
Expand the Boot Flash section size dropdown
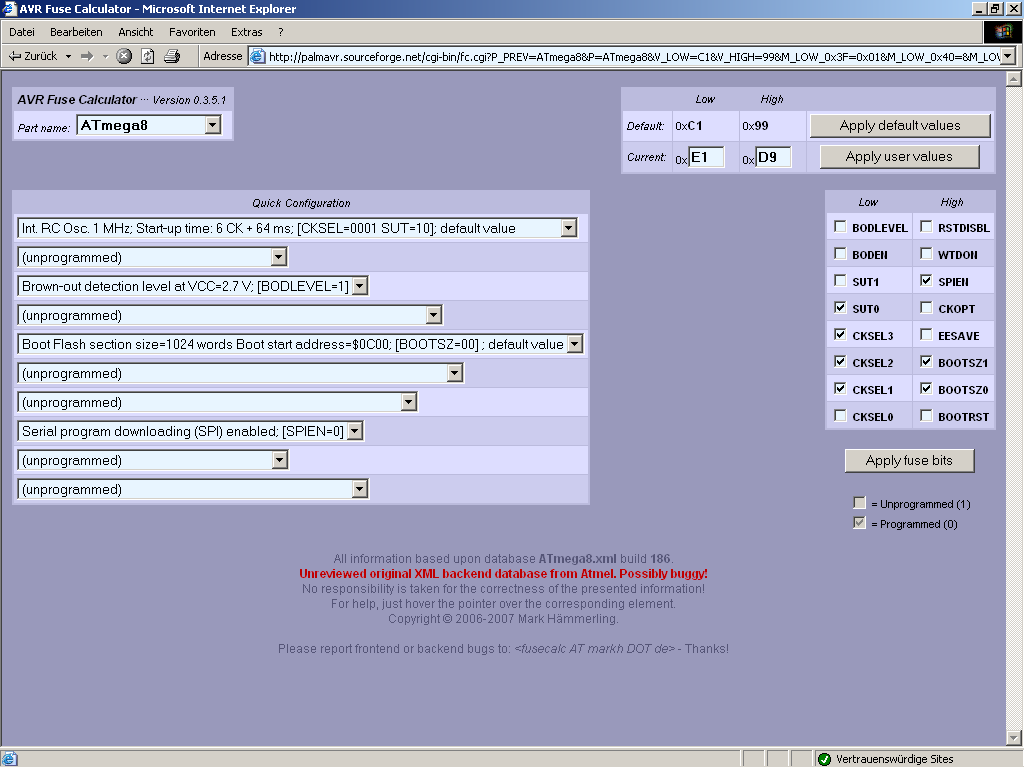click(x=575, y=344)
